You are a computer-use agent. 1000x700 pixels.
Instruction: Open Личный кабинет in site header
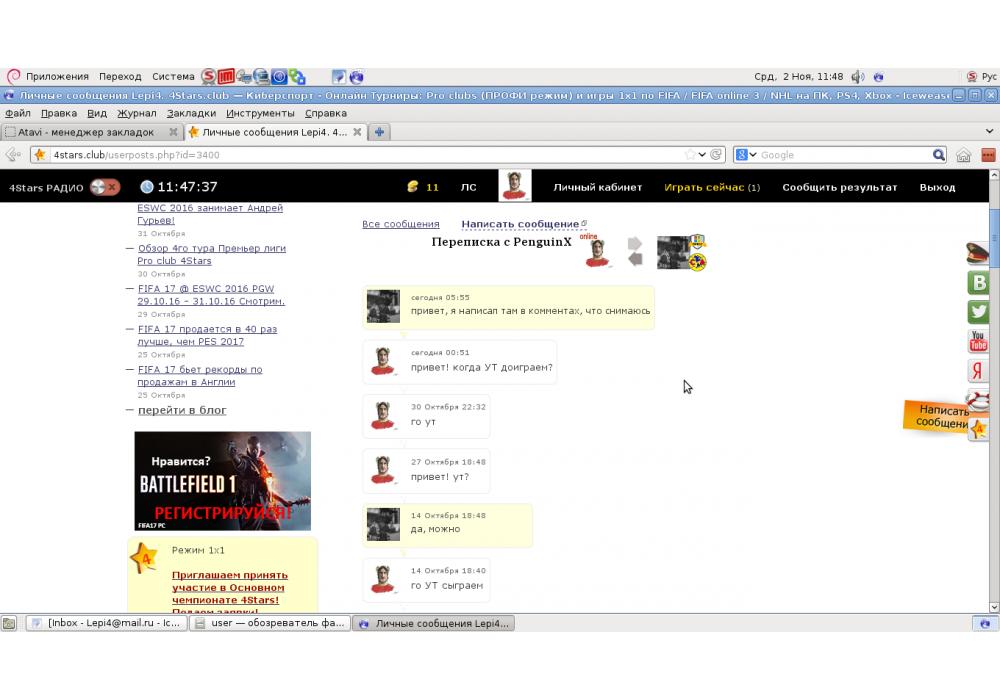(598, 187)
